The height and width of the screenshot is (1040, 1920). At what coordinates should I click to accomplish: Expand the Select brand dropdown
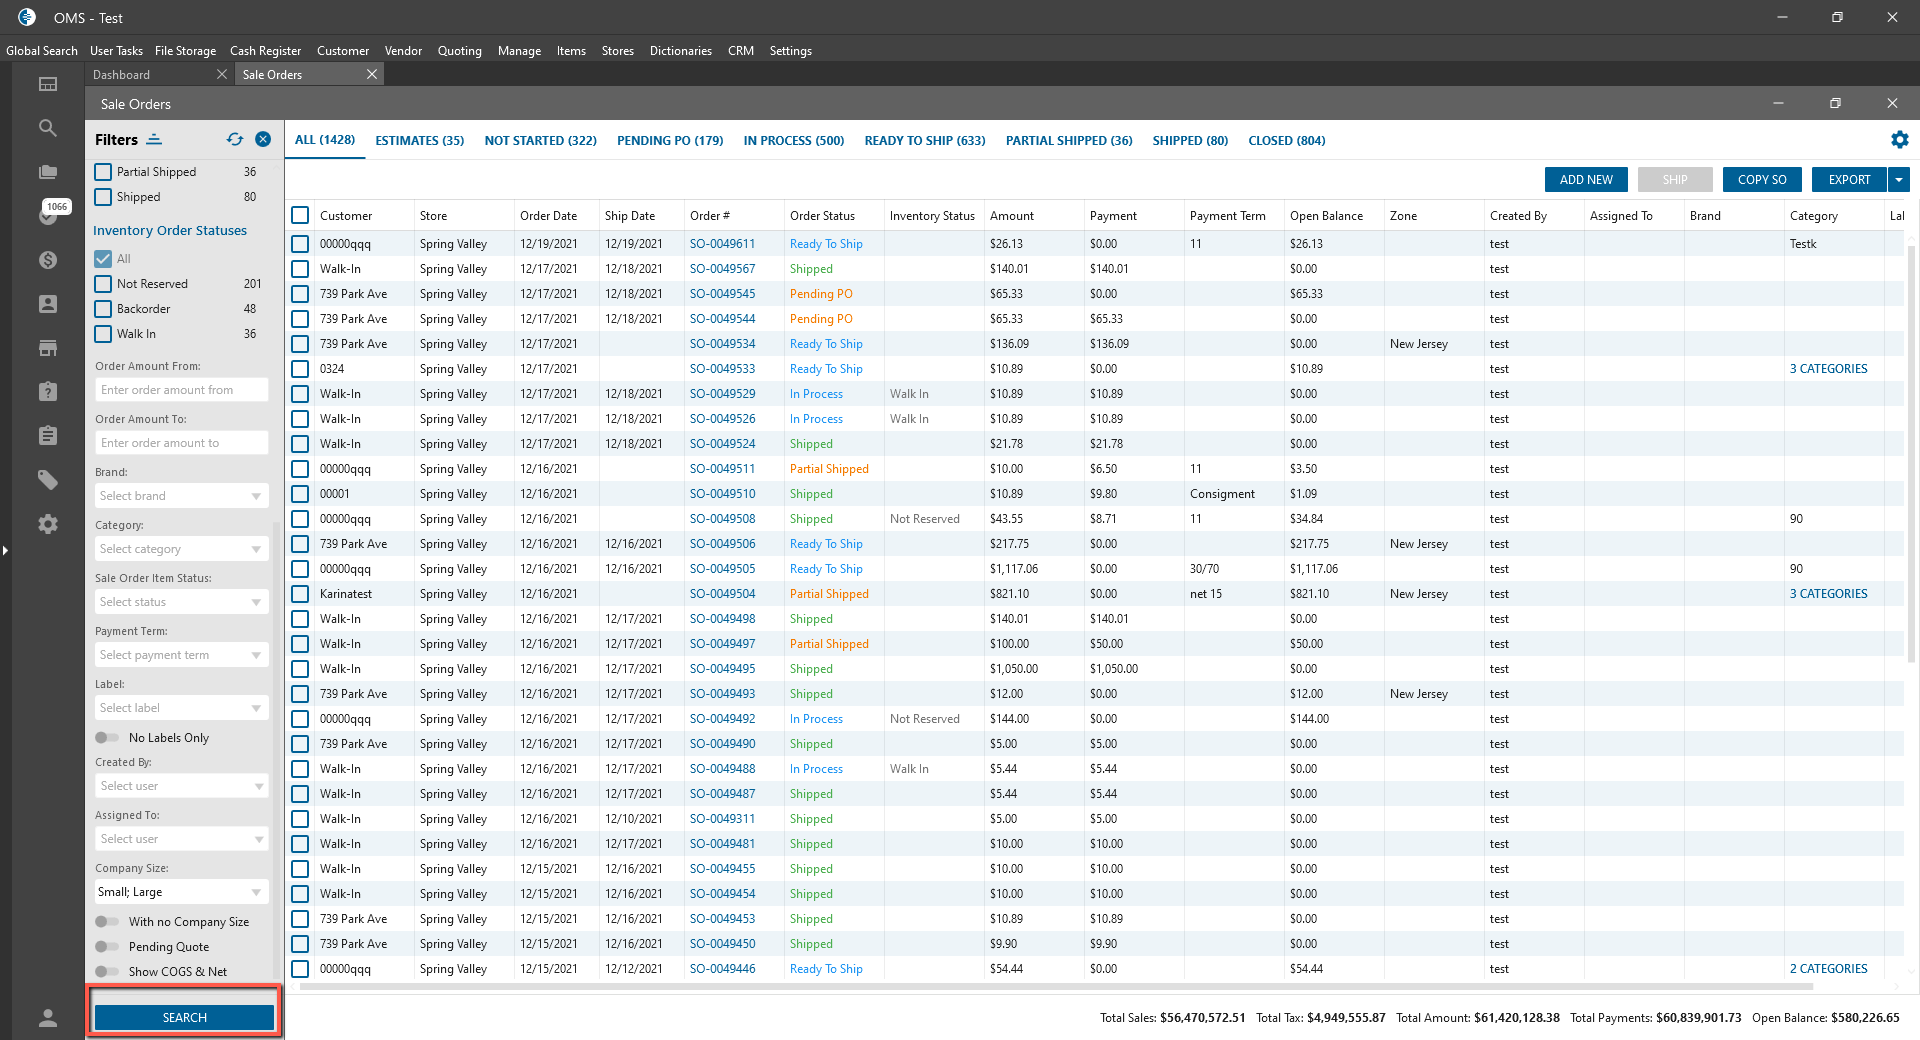pyautogui.click(x=181, y=496)
